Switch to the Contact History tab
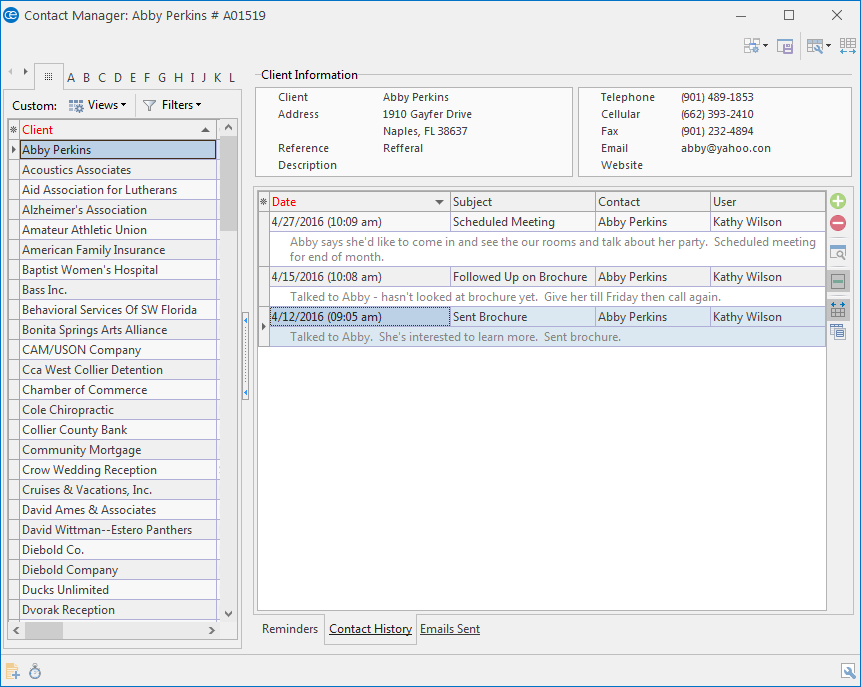This screenshot has height=687, width=861. pyautogui.click(x=371, y=629)
